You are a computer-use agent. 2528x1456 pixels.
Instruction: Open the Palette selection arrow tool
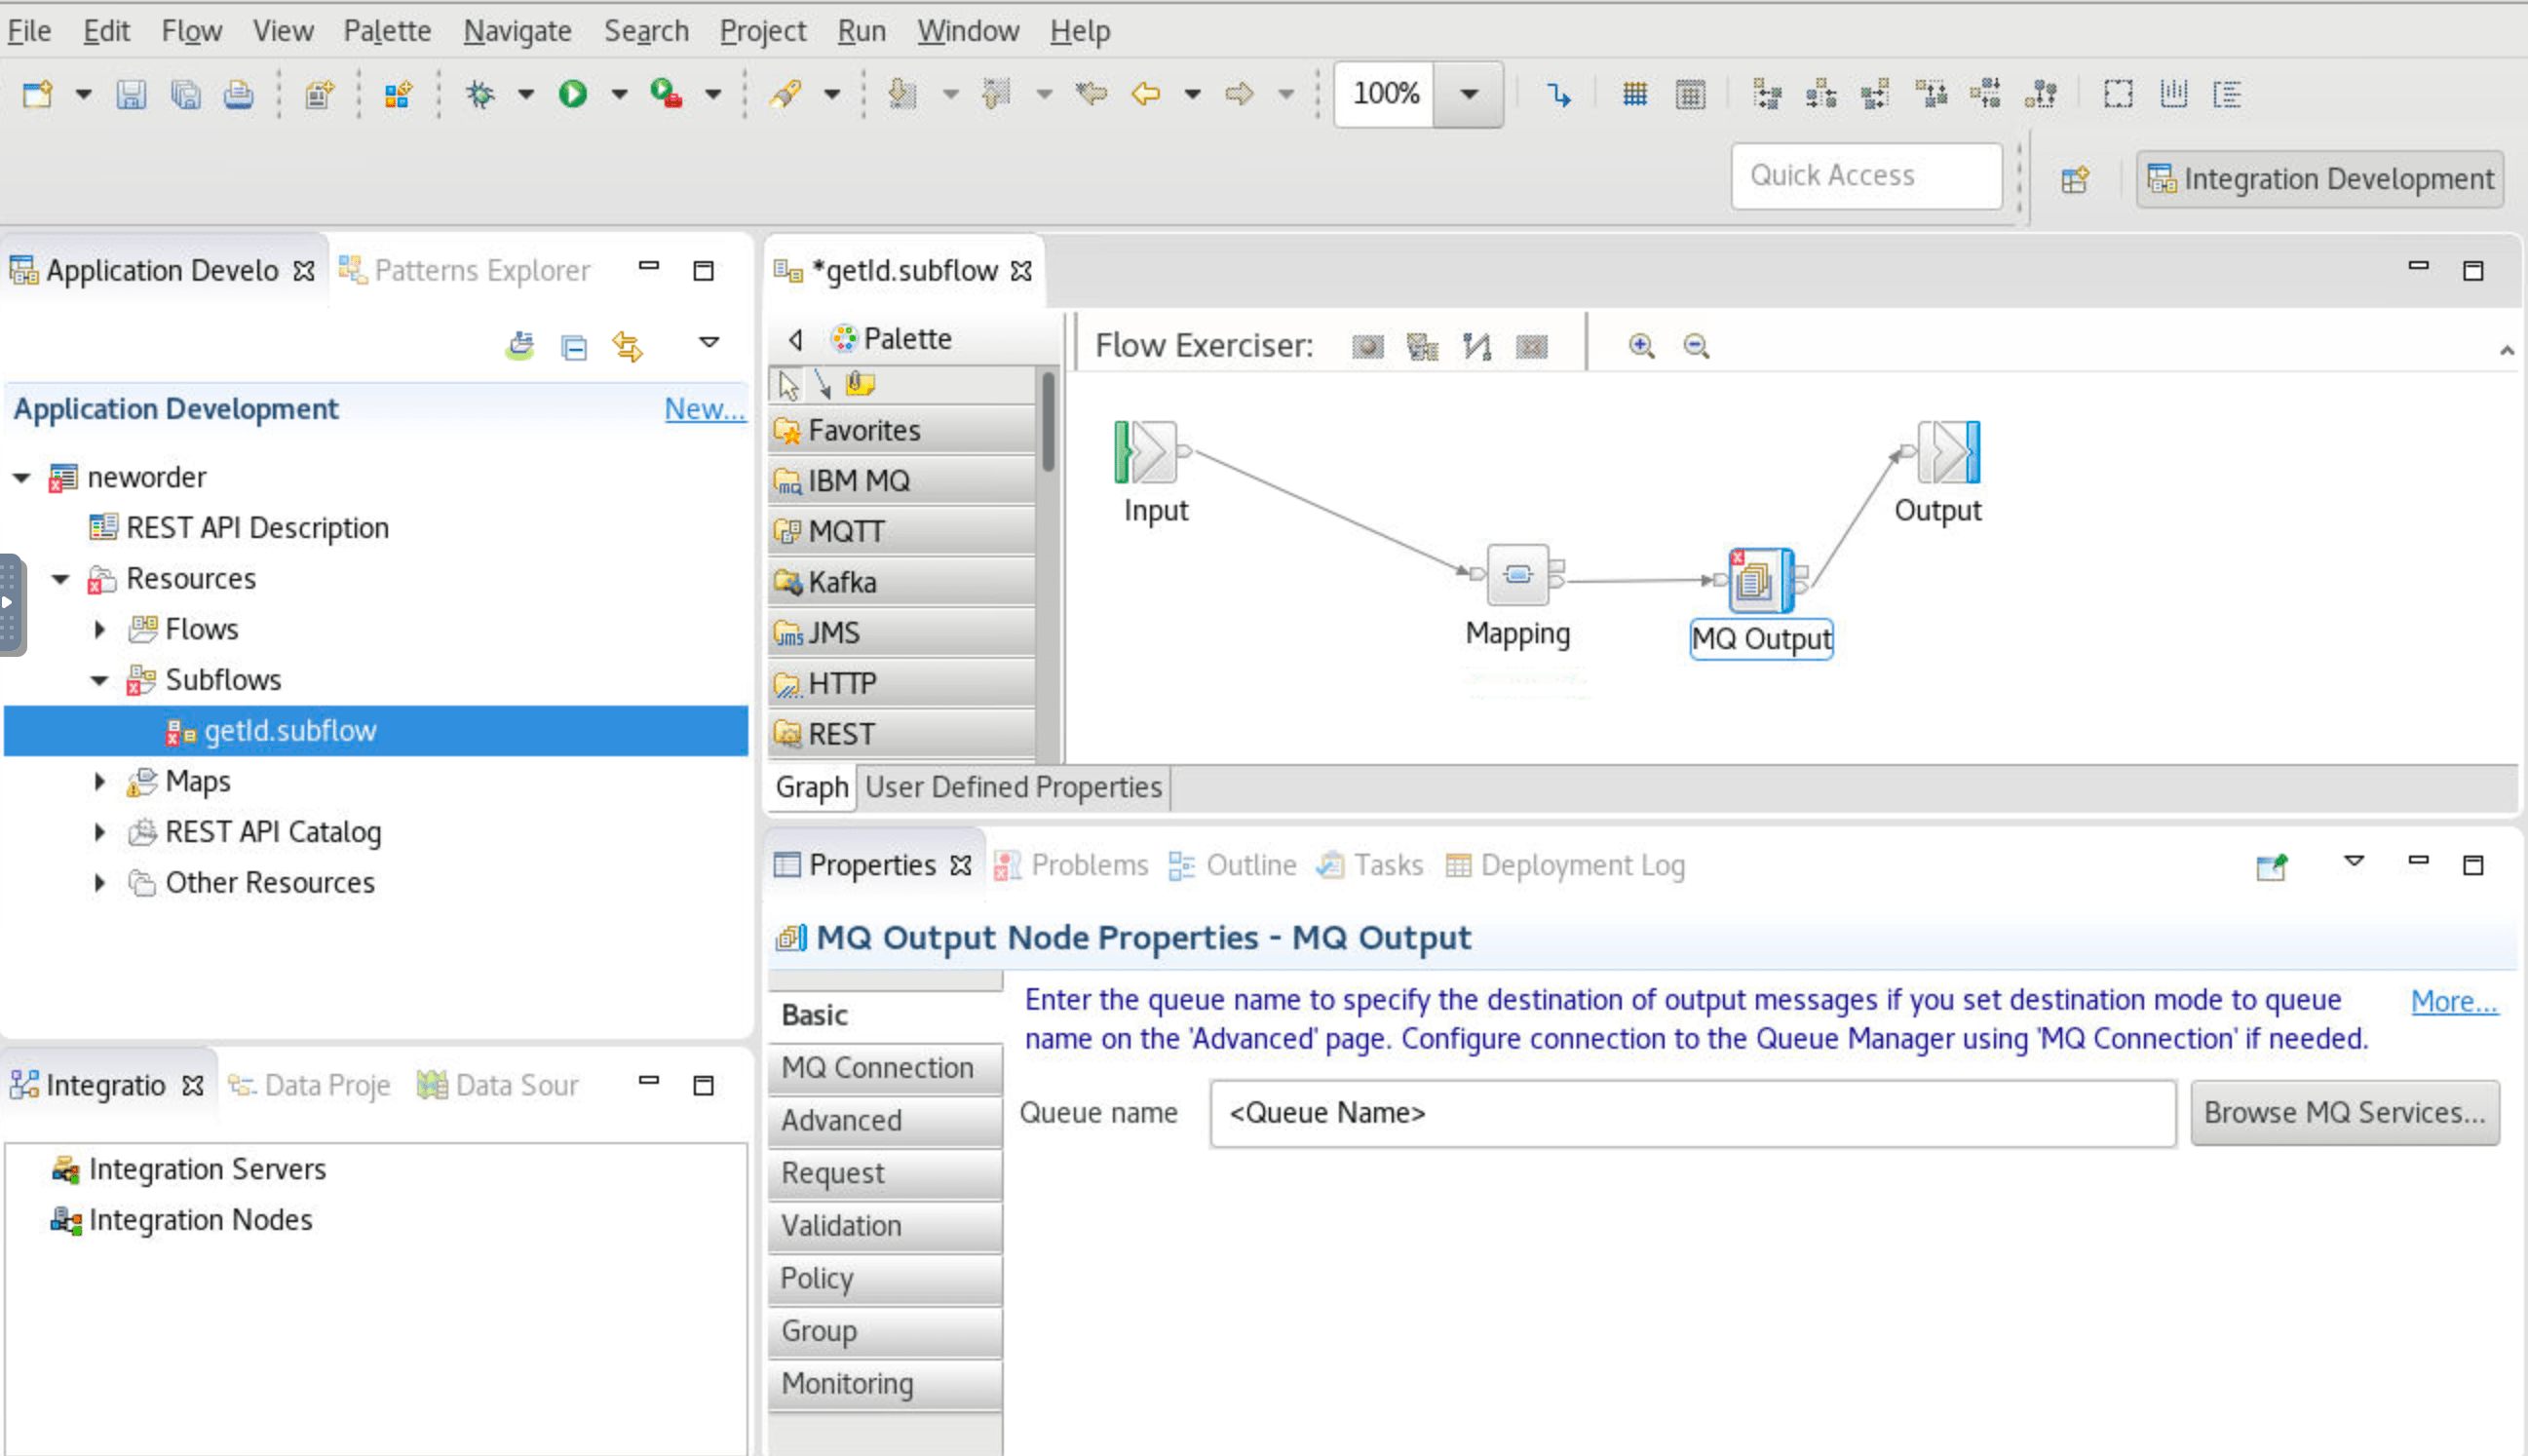coord(788,384)
